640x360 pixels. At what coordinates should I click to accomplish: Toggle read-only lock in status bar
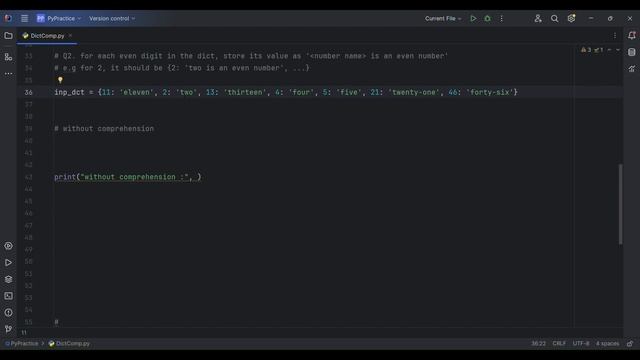[630, 344]
